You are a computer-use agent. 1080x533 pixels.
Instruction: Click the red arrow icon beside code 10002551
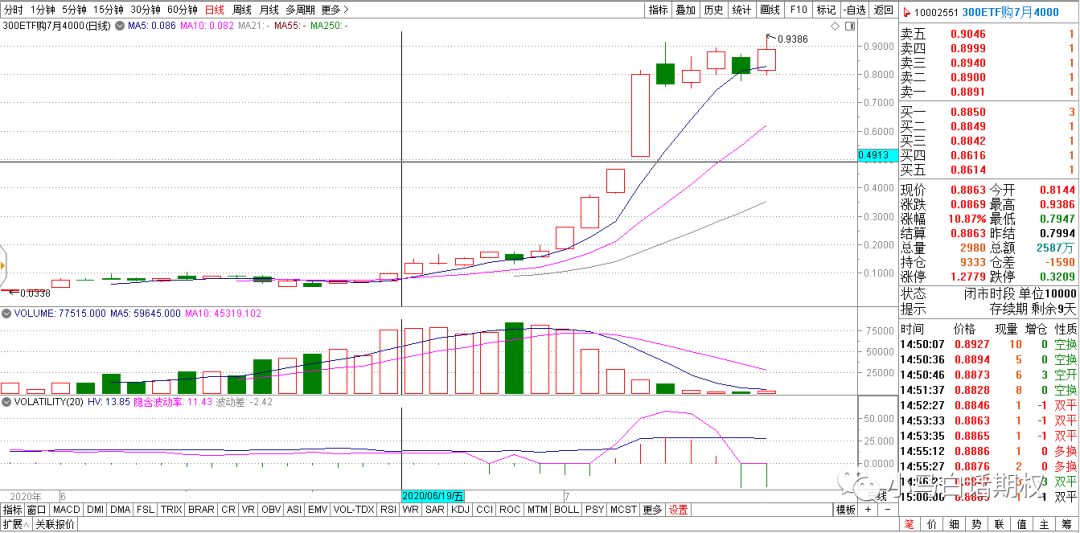click(x=906, y=10)
